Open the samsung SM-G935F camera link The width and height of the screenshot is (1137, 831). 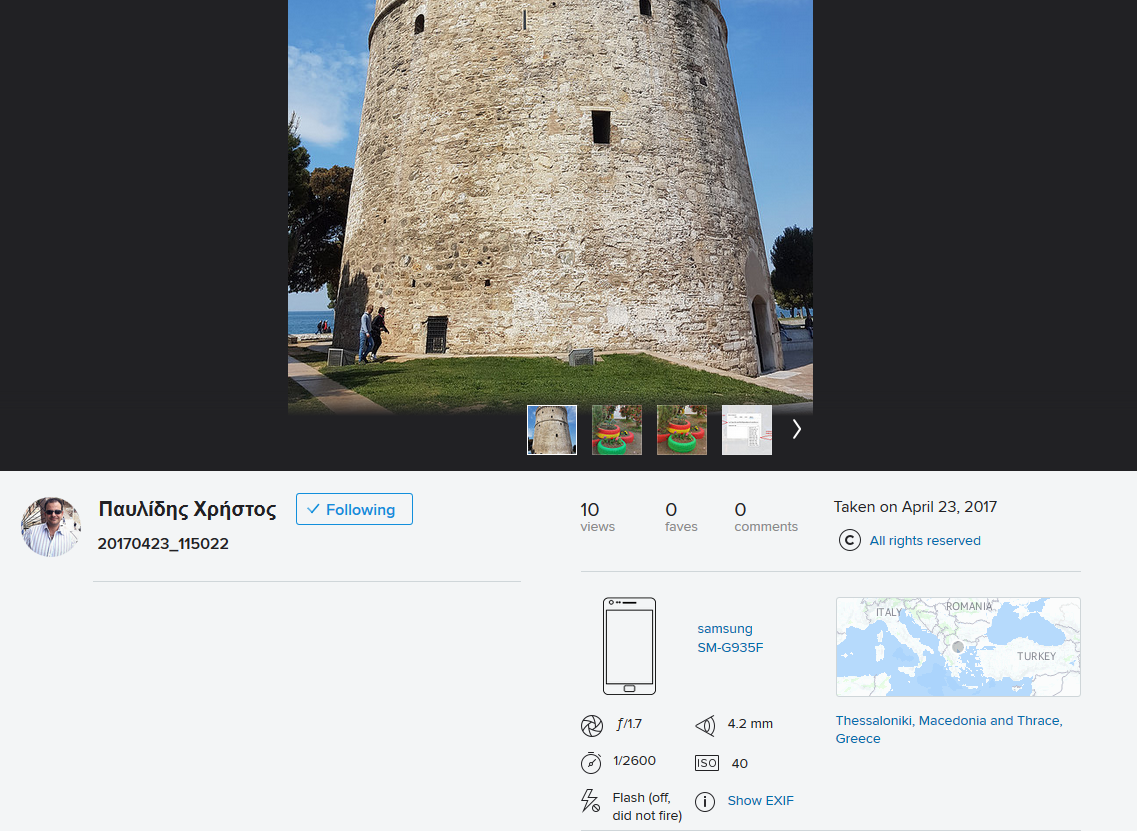(x=730, y=638)
